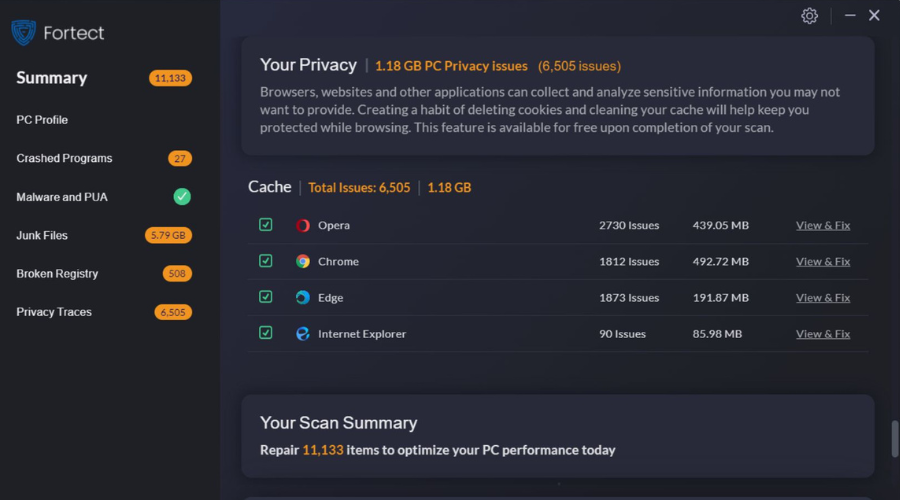Click the 492.72 MB value
Viewport: 900px width, 500px height.
point(720,262)
